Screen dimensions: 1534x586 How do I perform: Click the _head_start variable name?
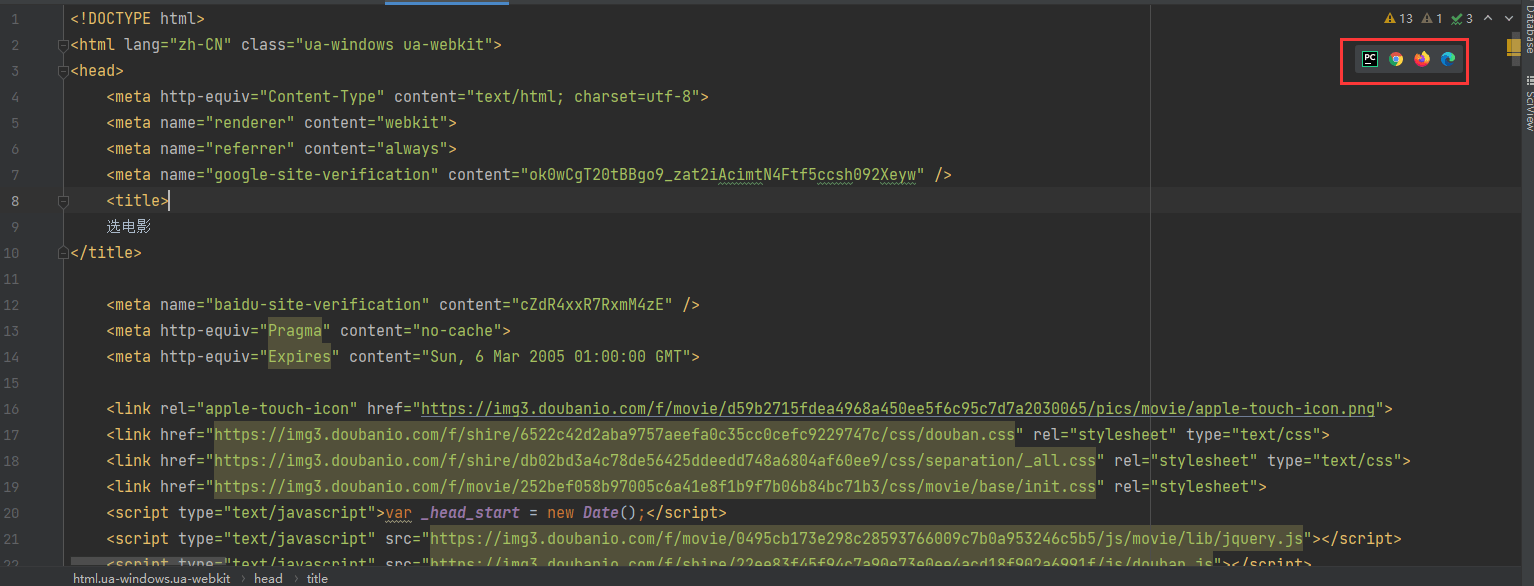[470, 513]
